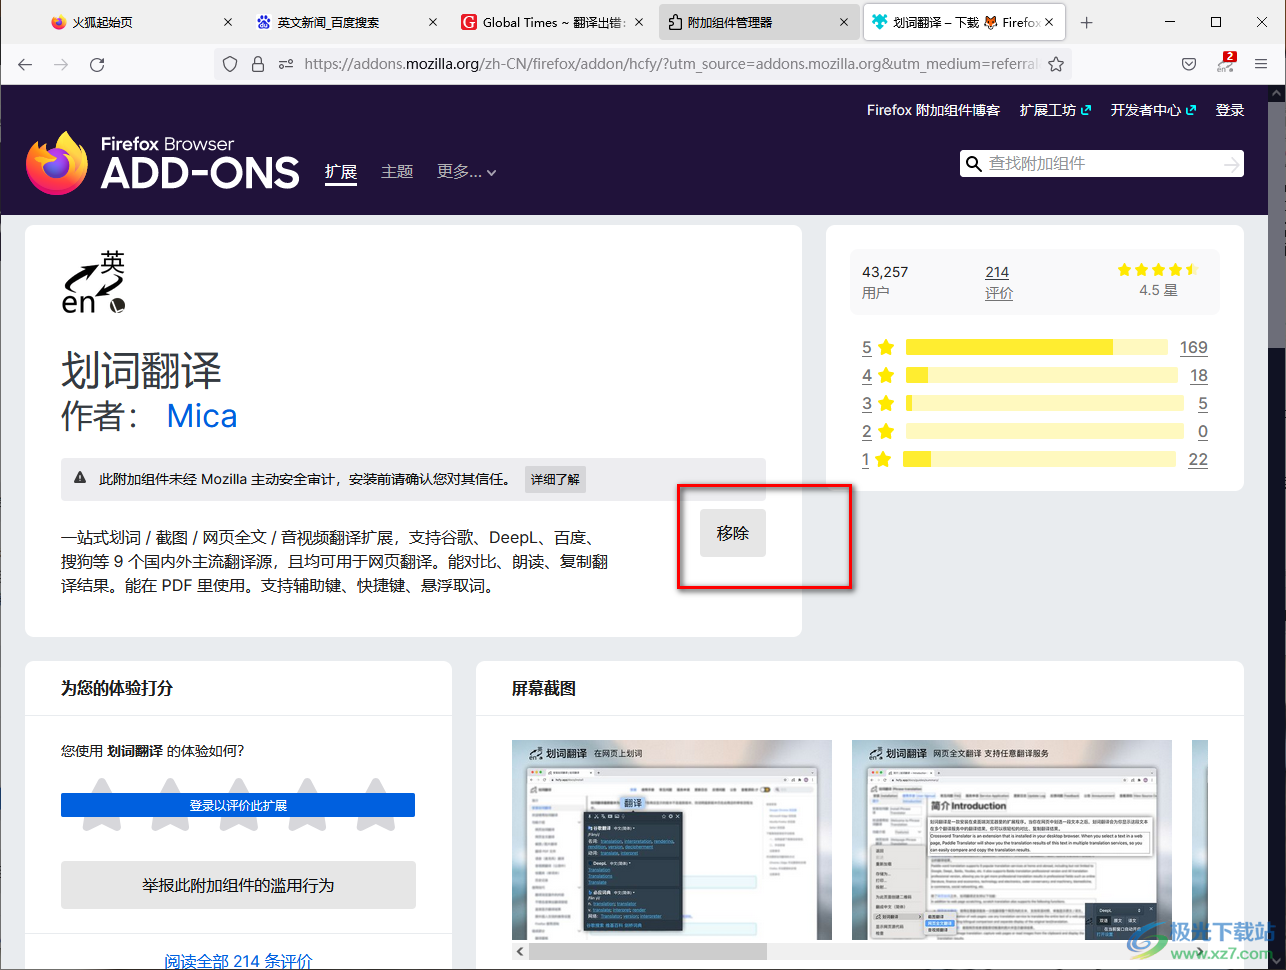Open the 网页全文翻译 screenshot thumbnail
This screenshot has width=1286, height=970.
(1012, 840)
